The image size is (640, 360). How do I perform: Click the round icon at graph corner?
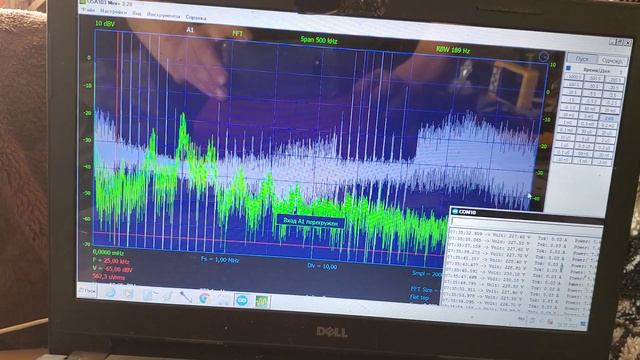[543, 57]
